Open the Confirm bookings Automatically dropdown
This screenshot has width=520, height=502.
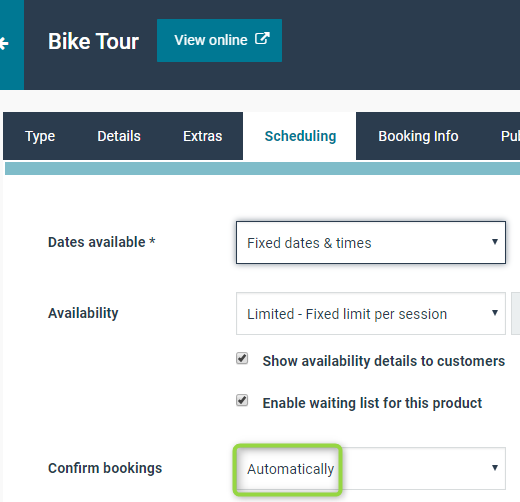[x=371, y=468]
